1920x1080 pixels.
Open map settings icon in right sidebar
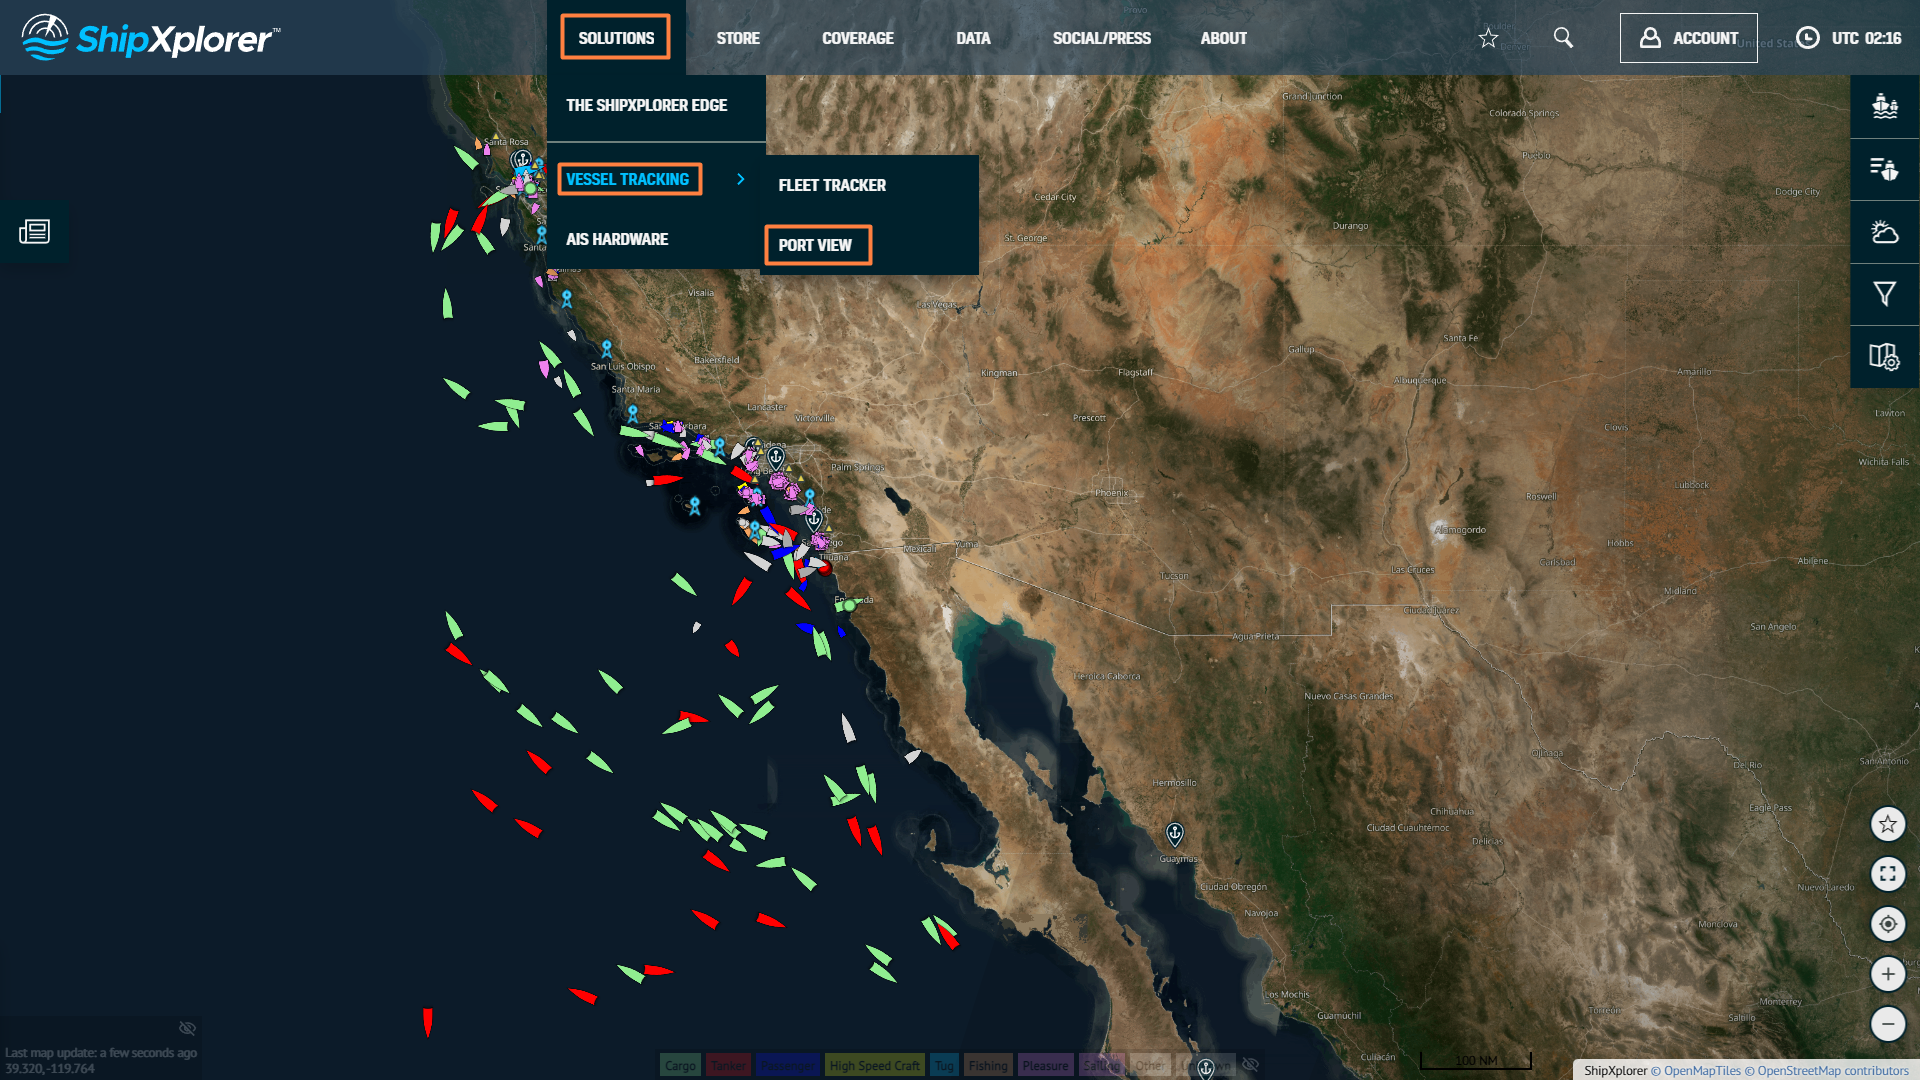coord(1884,356)
